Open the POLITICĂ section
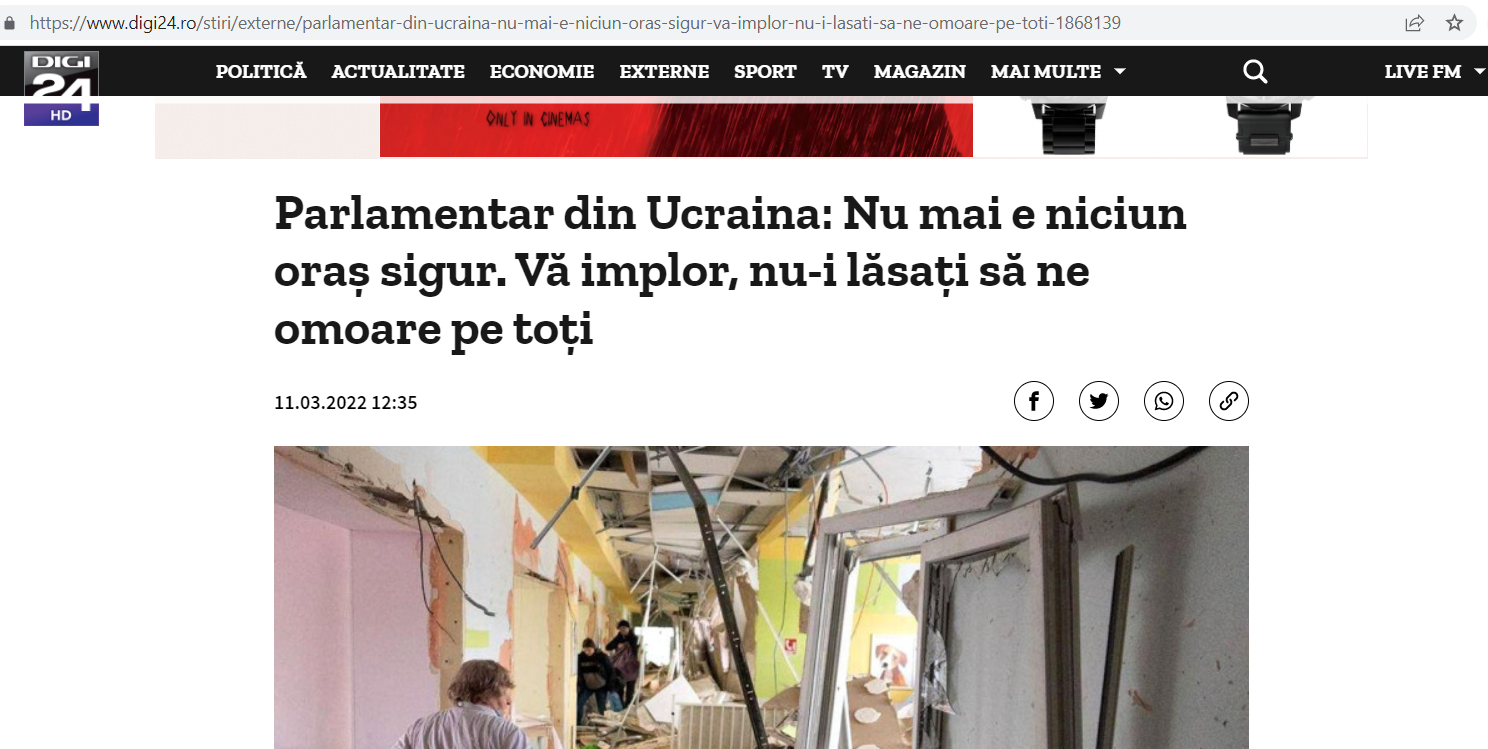 tap(261, 71)
